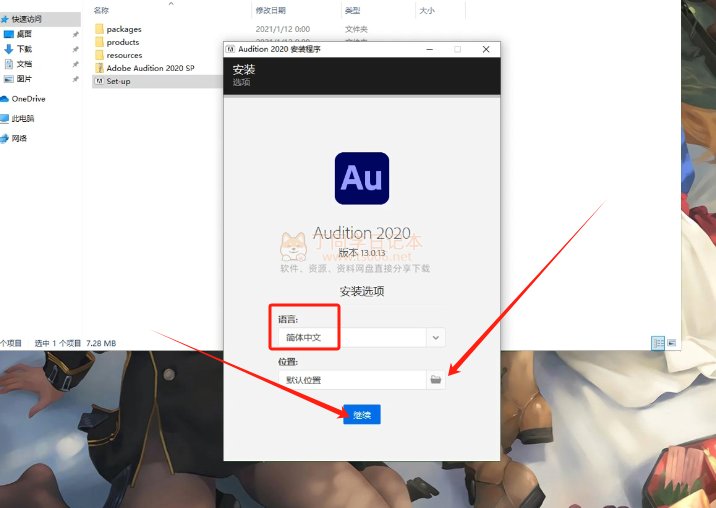Image resolution: width=716 pixels, height=508 pixels.
Task: Open 图片 in Explorer sidebar
Action: 24,79
